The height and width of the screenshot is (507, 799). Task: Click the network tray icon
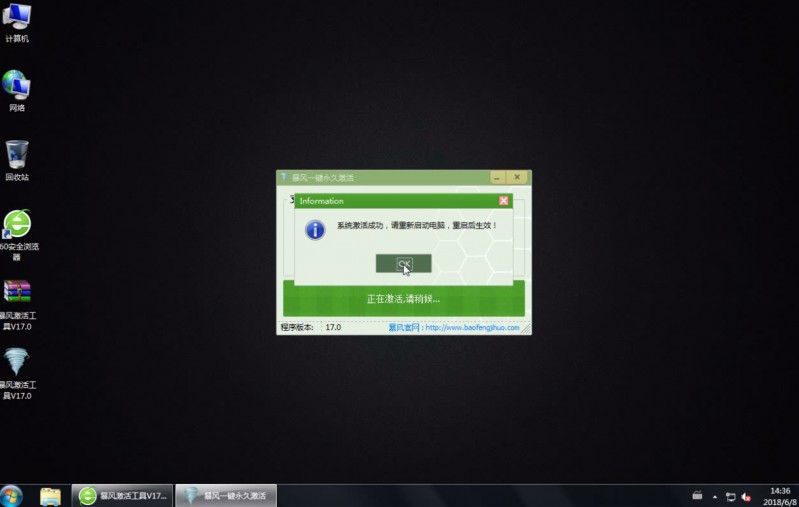pos(730,496)
